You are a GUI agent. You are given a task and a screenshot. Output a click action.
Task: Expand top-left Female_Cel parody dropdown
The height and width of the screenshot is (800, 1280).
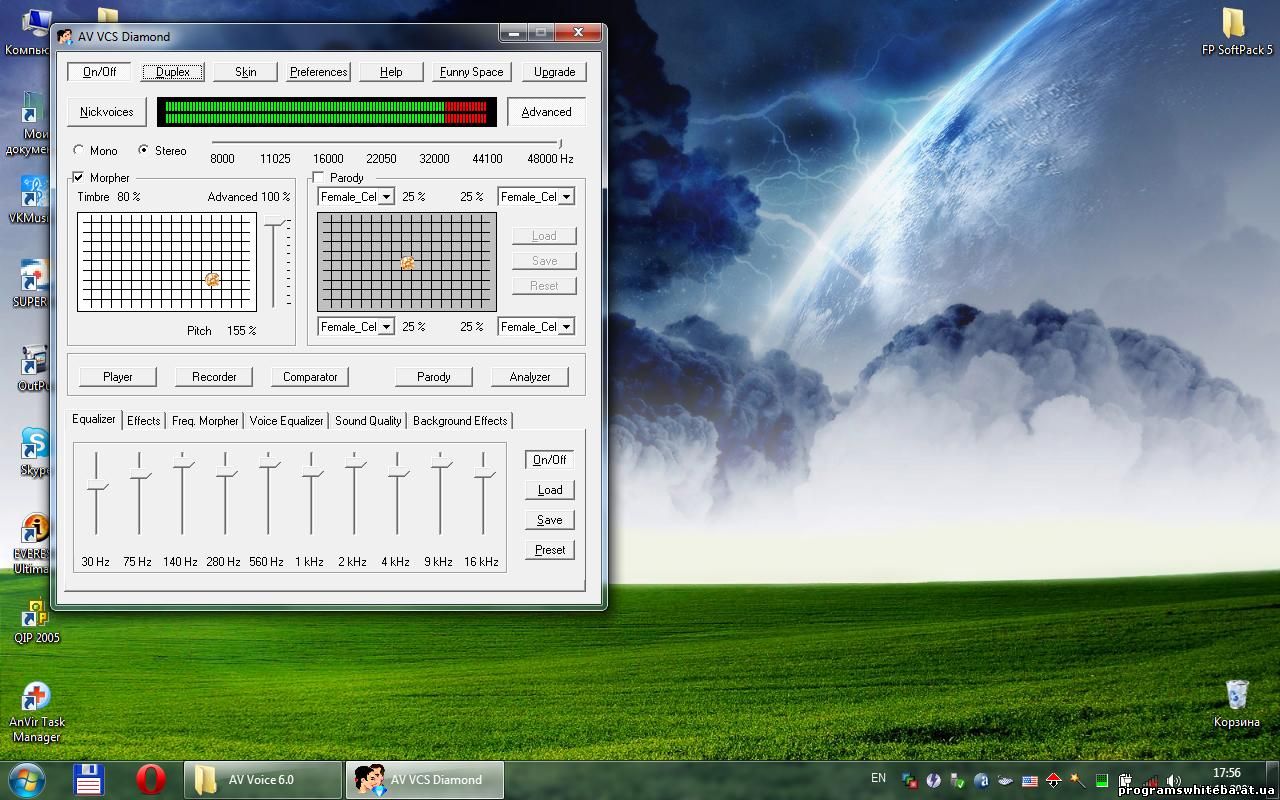(386, 197)
